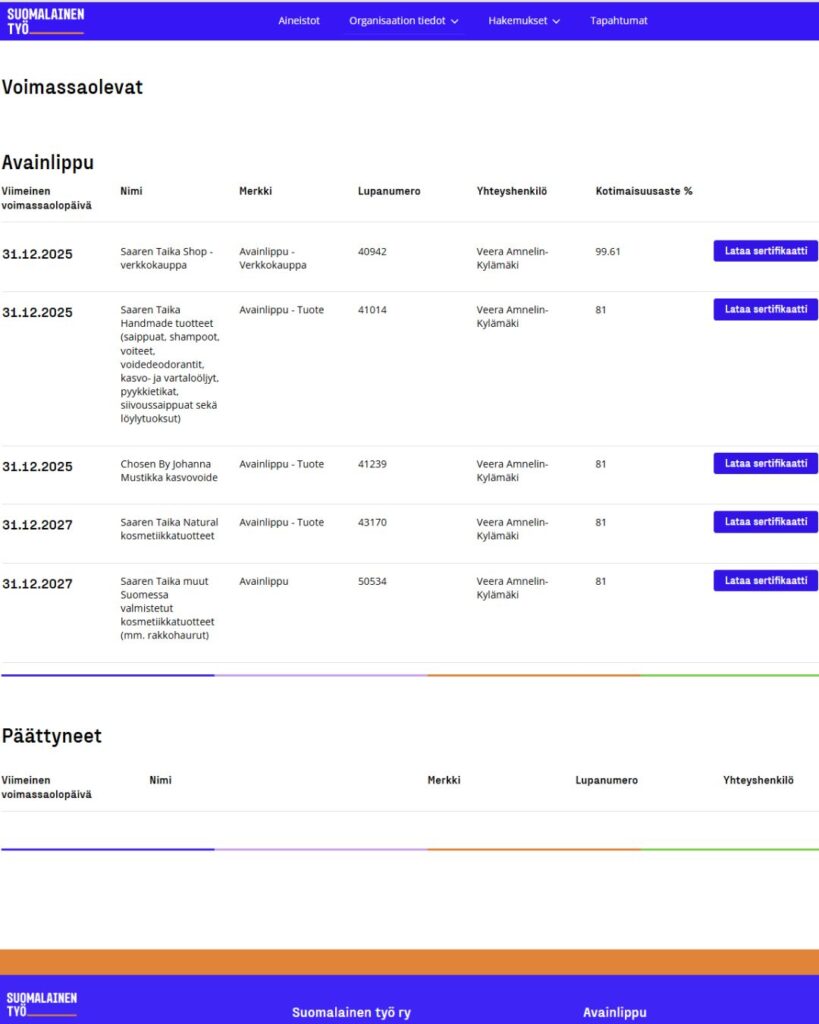Select Chosen By Johanna Mustikka kasvovoide

[169, 471]
